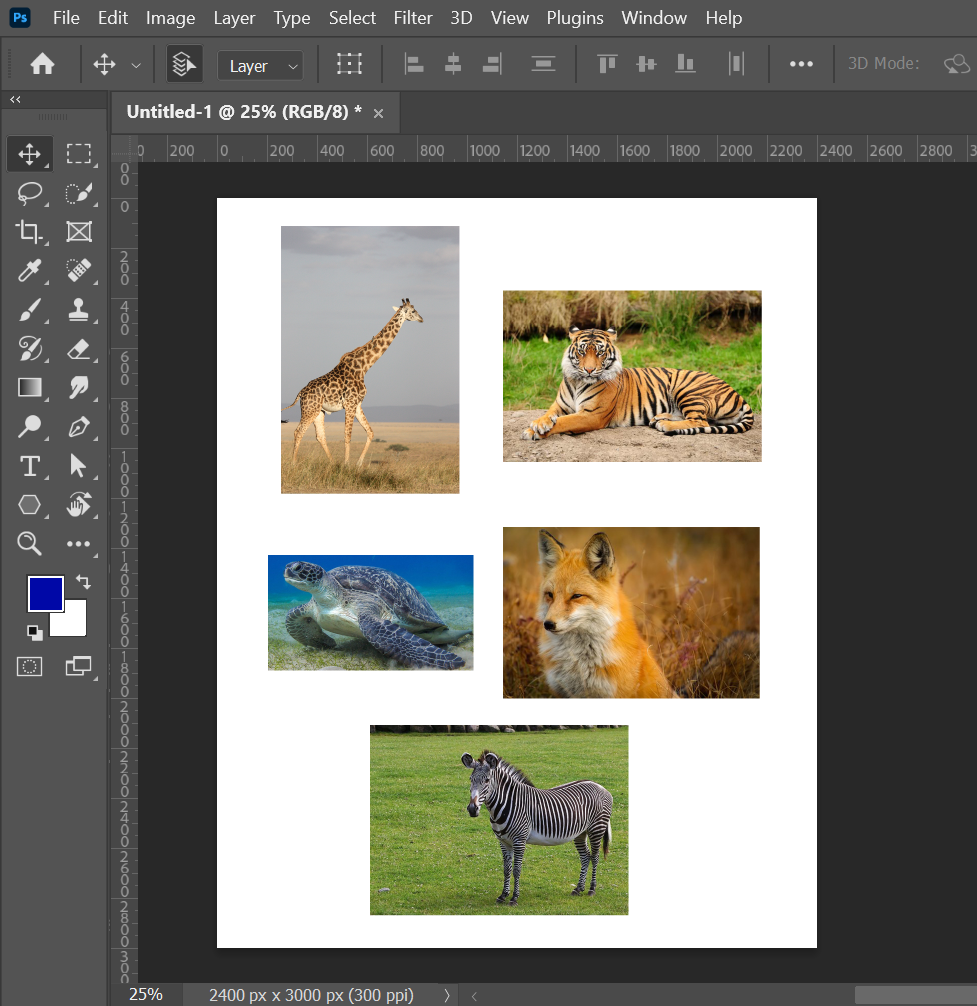Toggle Show Transform Controls in the options bar
Screen dimensions: 977x1006
tap(349, 65)
